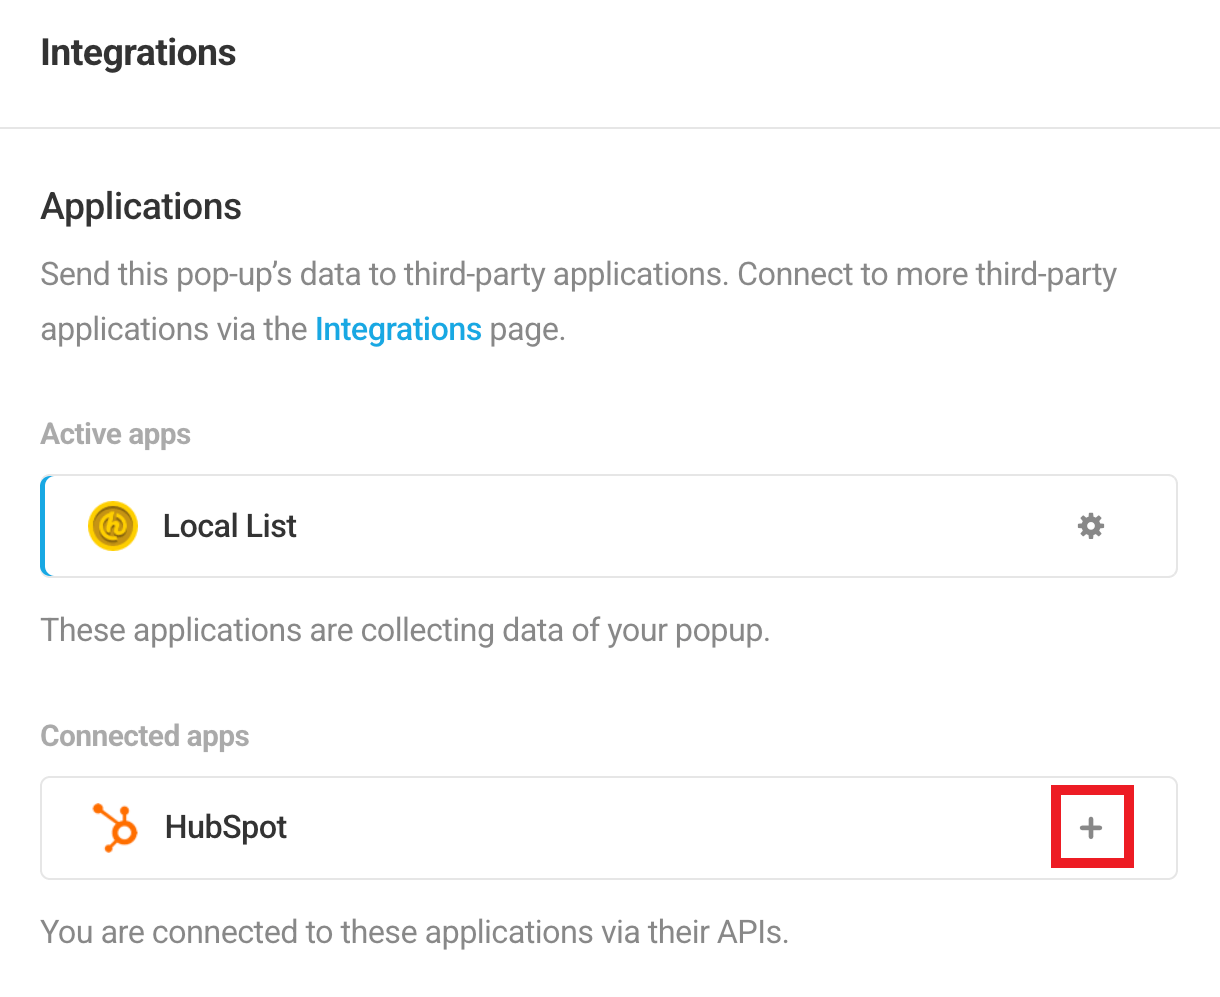Click 'These applications are collecting data' text

click(405, 631)
